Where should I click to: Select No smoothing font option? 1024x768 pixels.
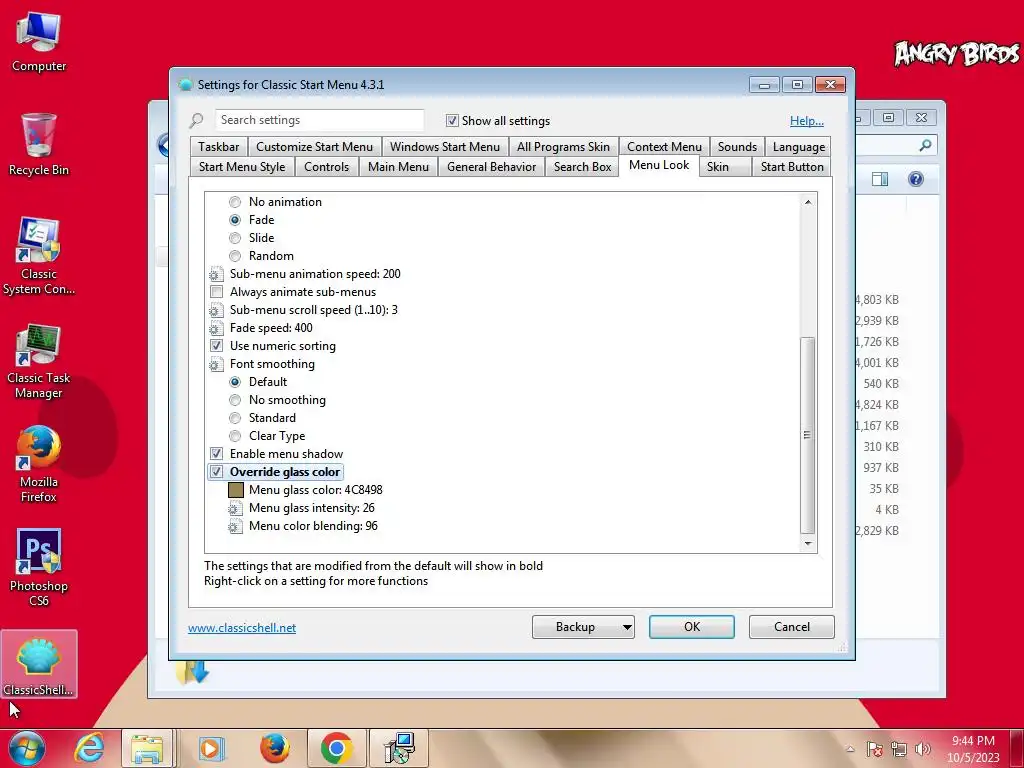tap(235, 400)
